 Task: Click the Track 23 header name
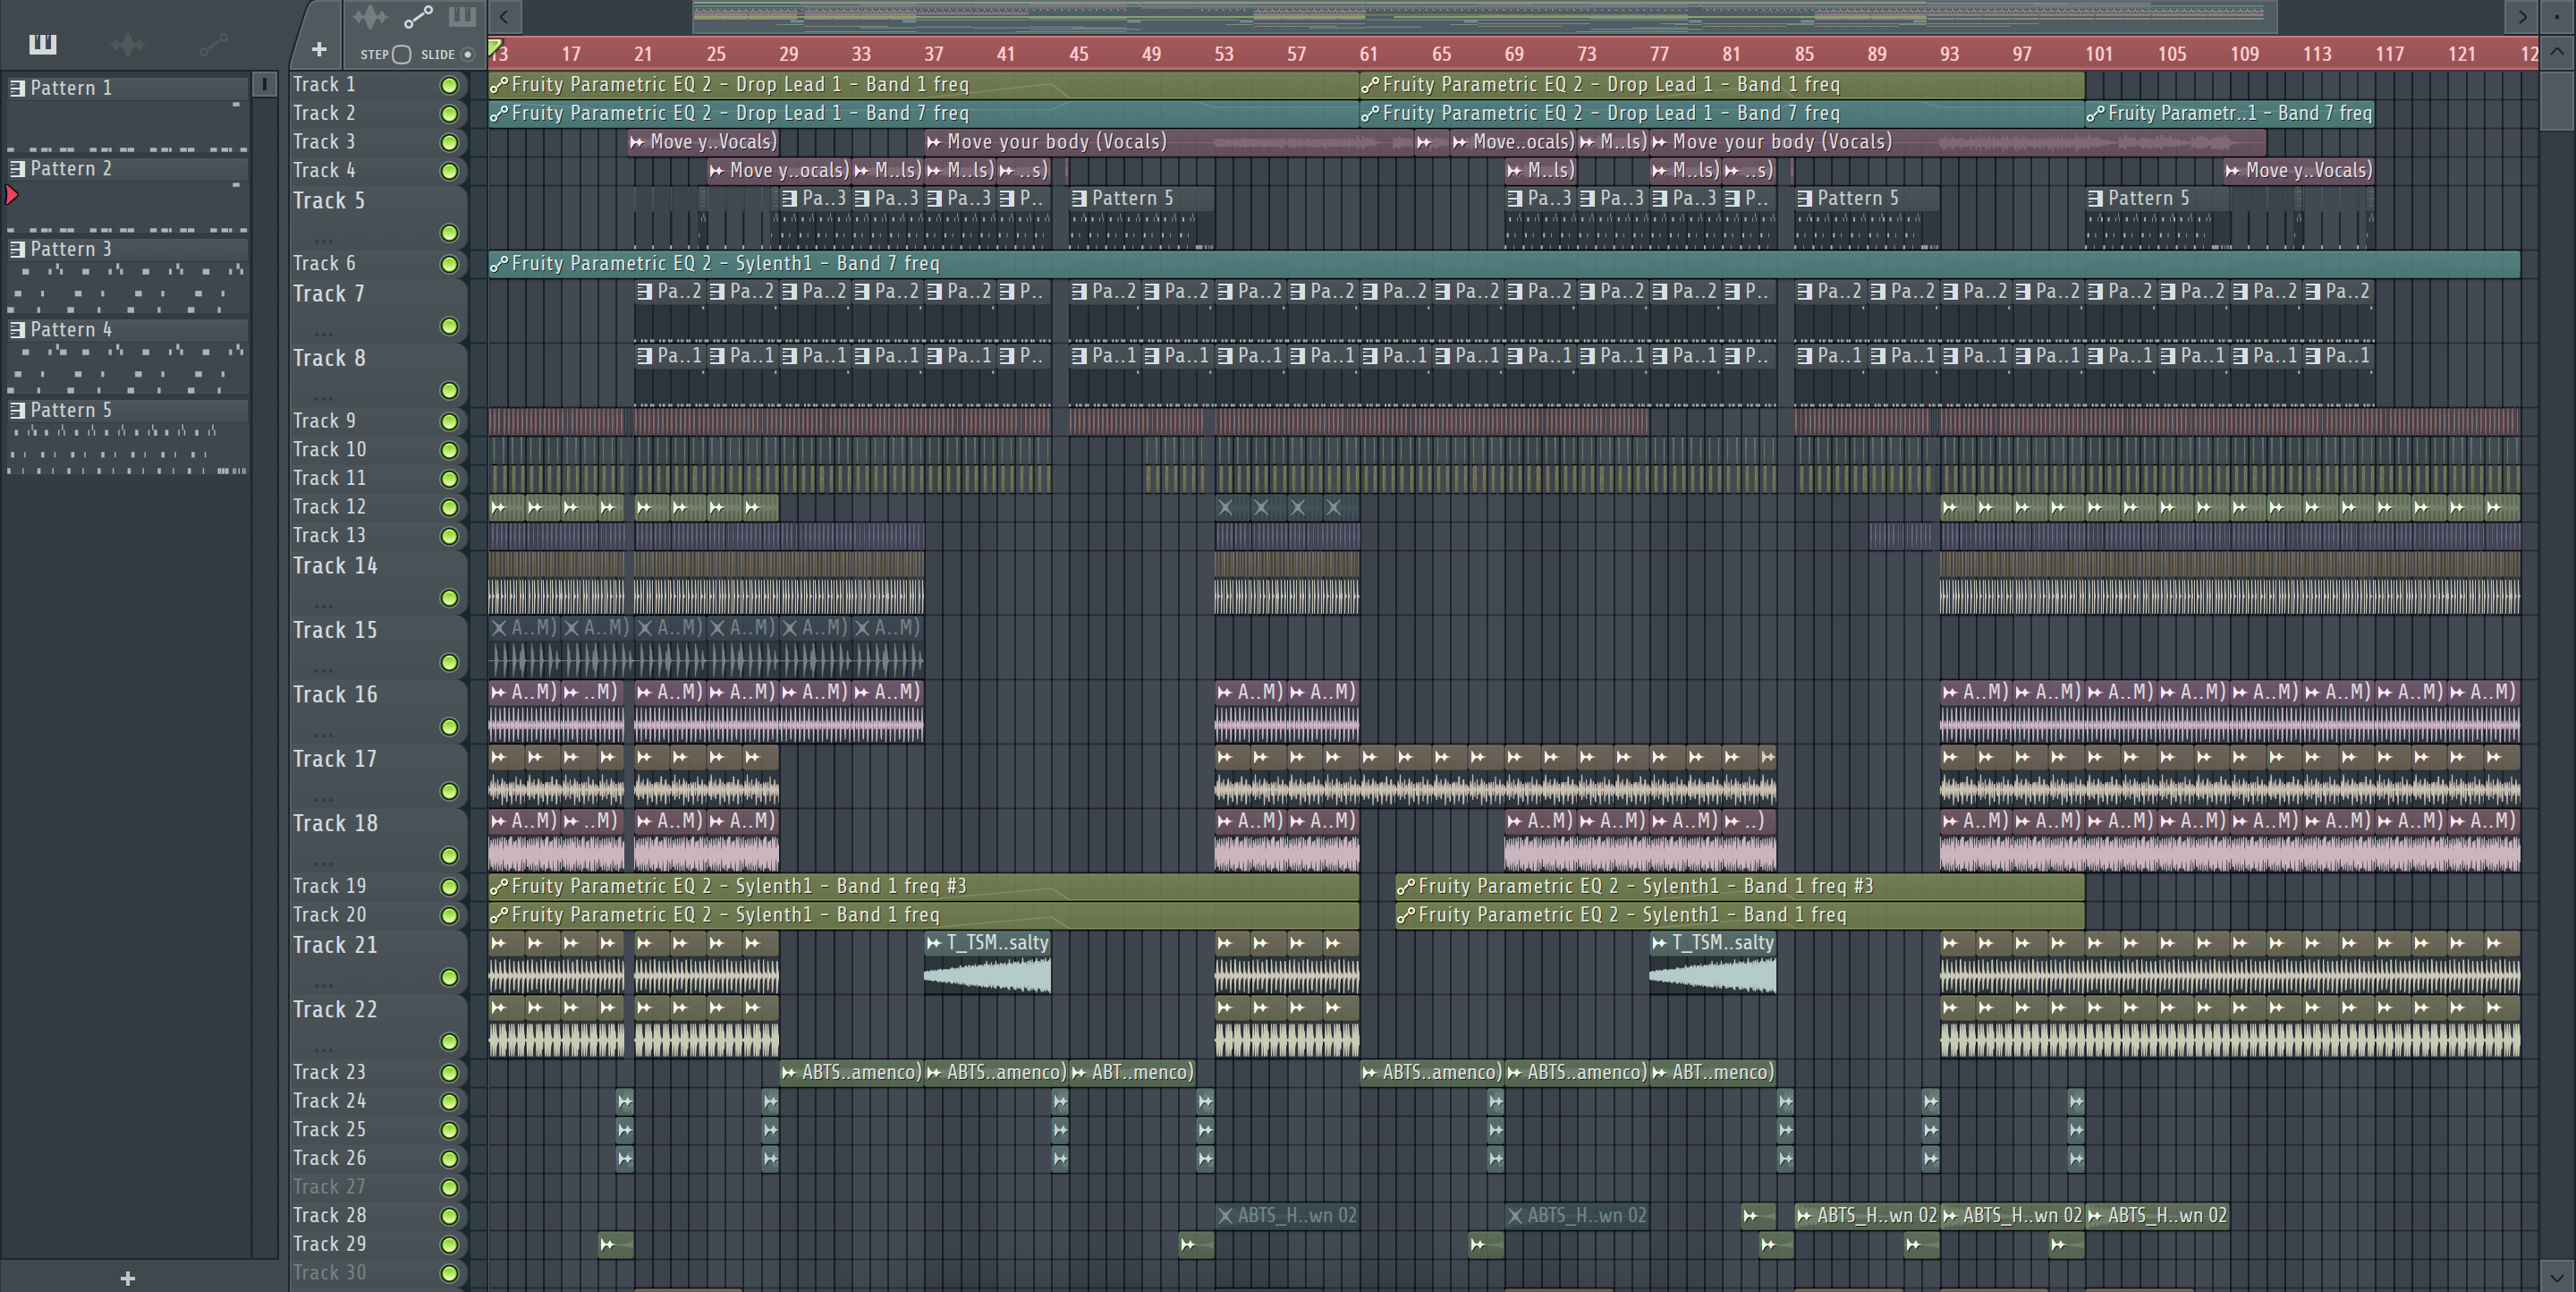click(x=329, y=1073)
